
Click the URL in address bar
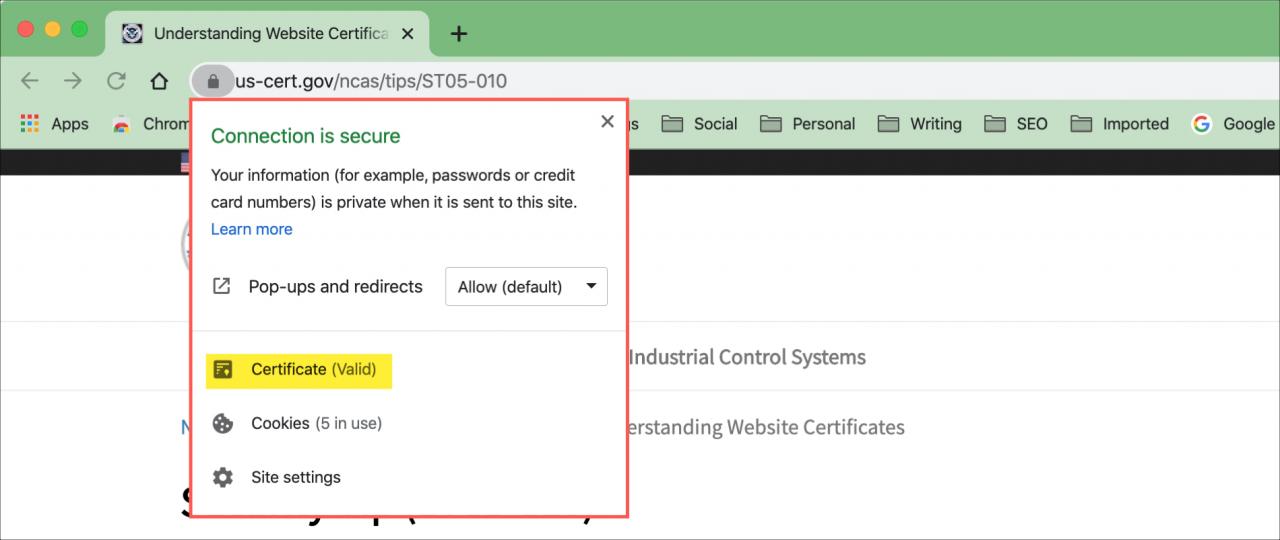point(371,81)
